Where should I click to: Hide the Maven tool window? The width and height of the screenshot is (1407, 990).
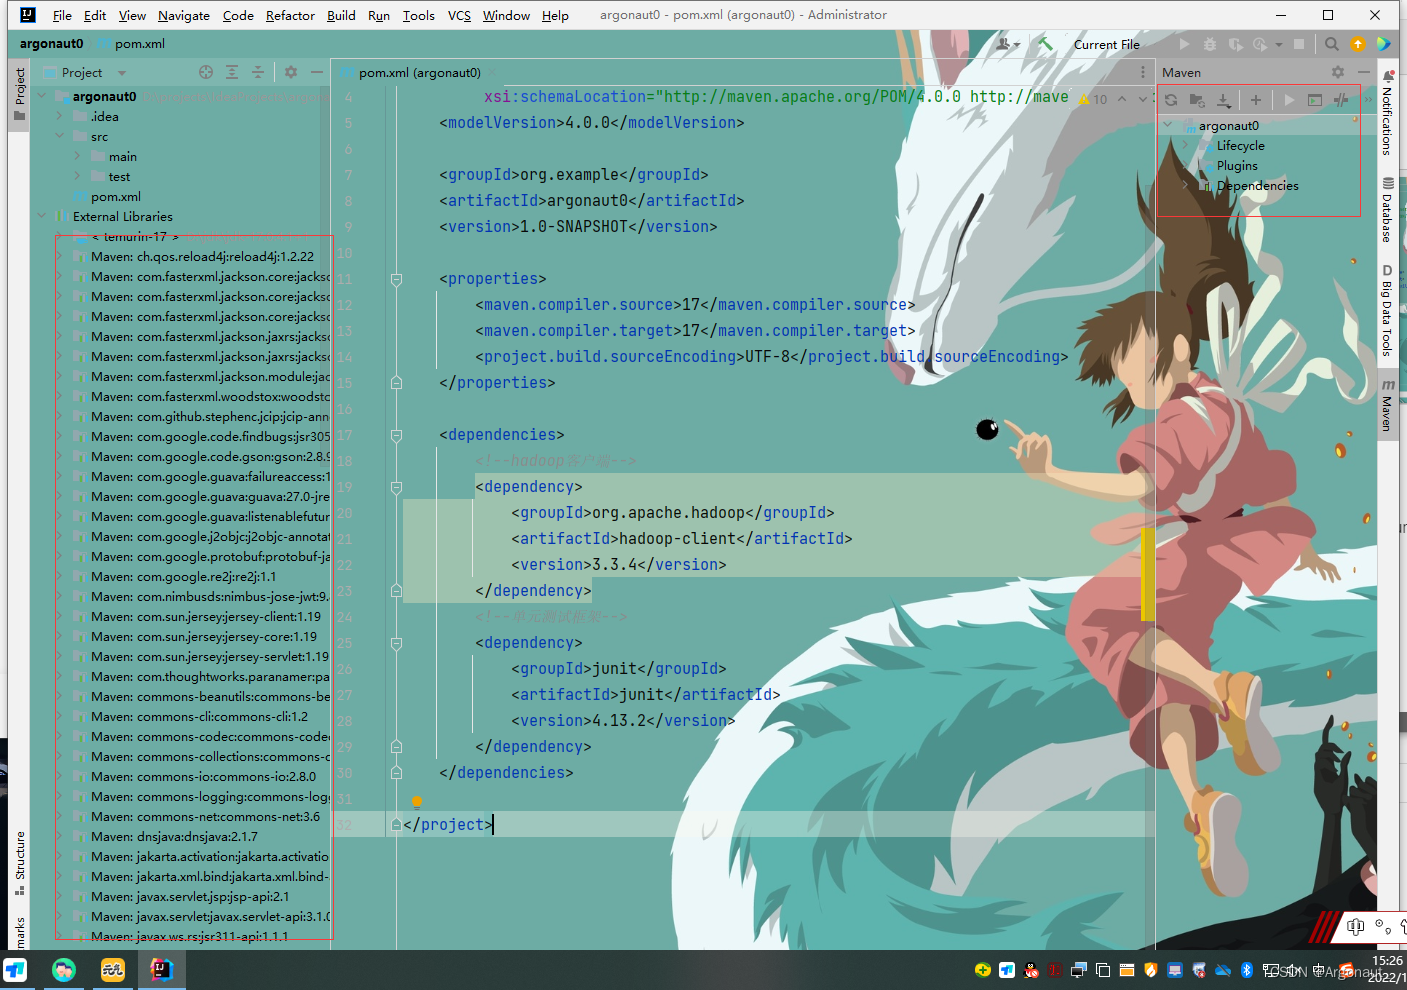point(1364,72)
